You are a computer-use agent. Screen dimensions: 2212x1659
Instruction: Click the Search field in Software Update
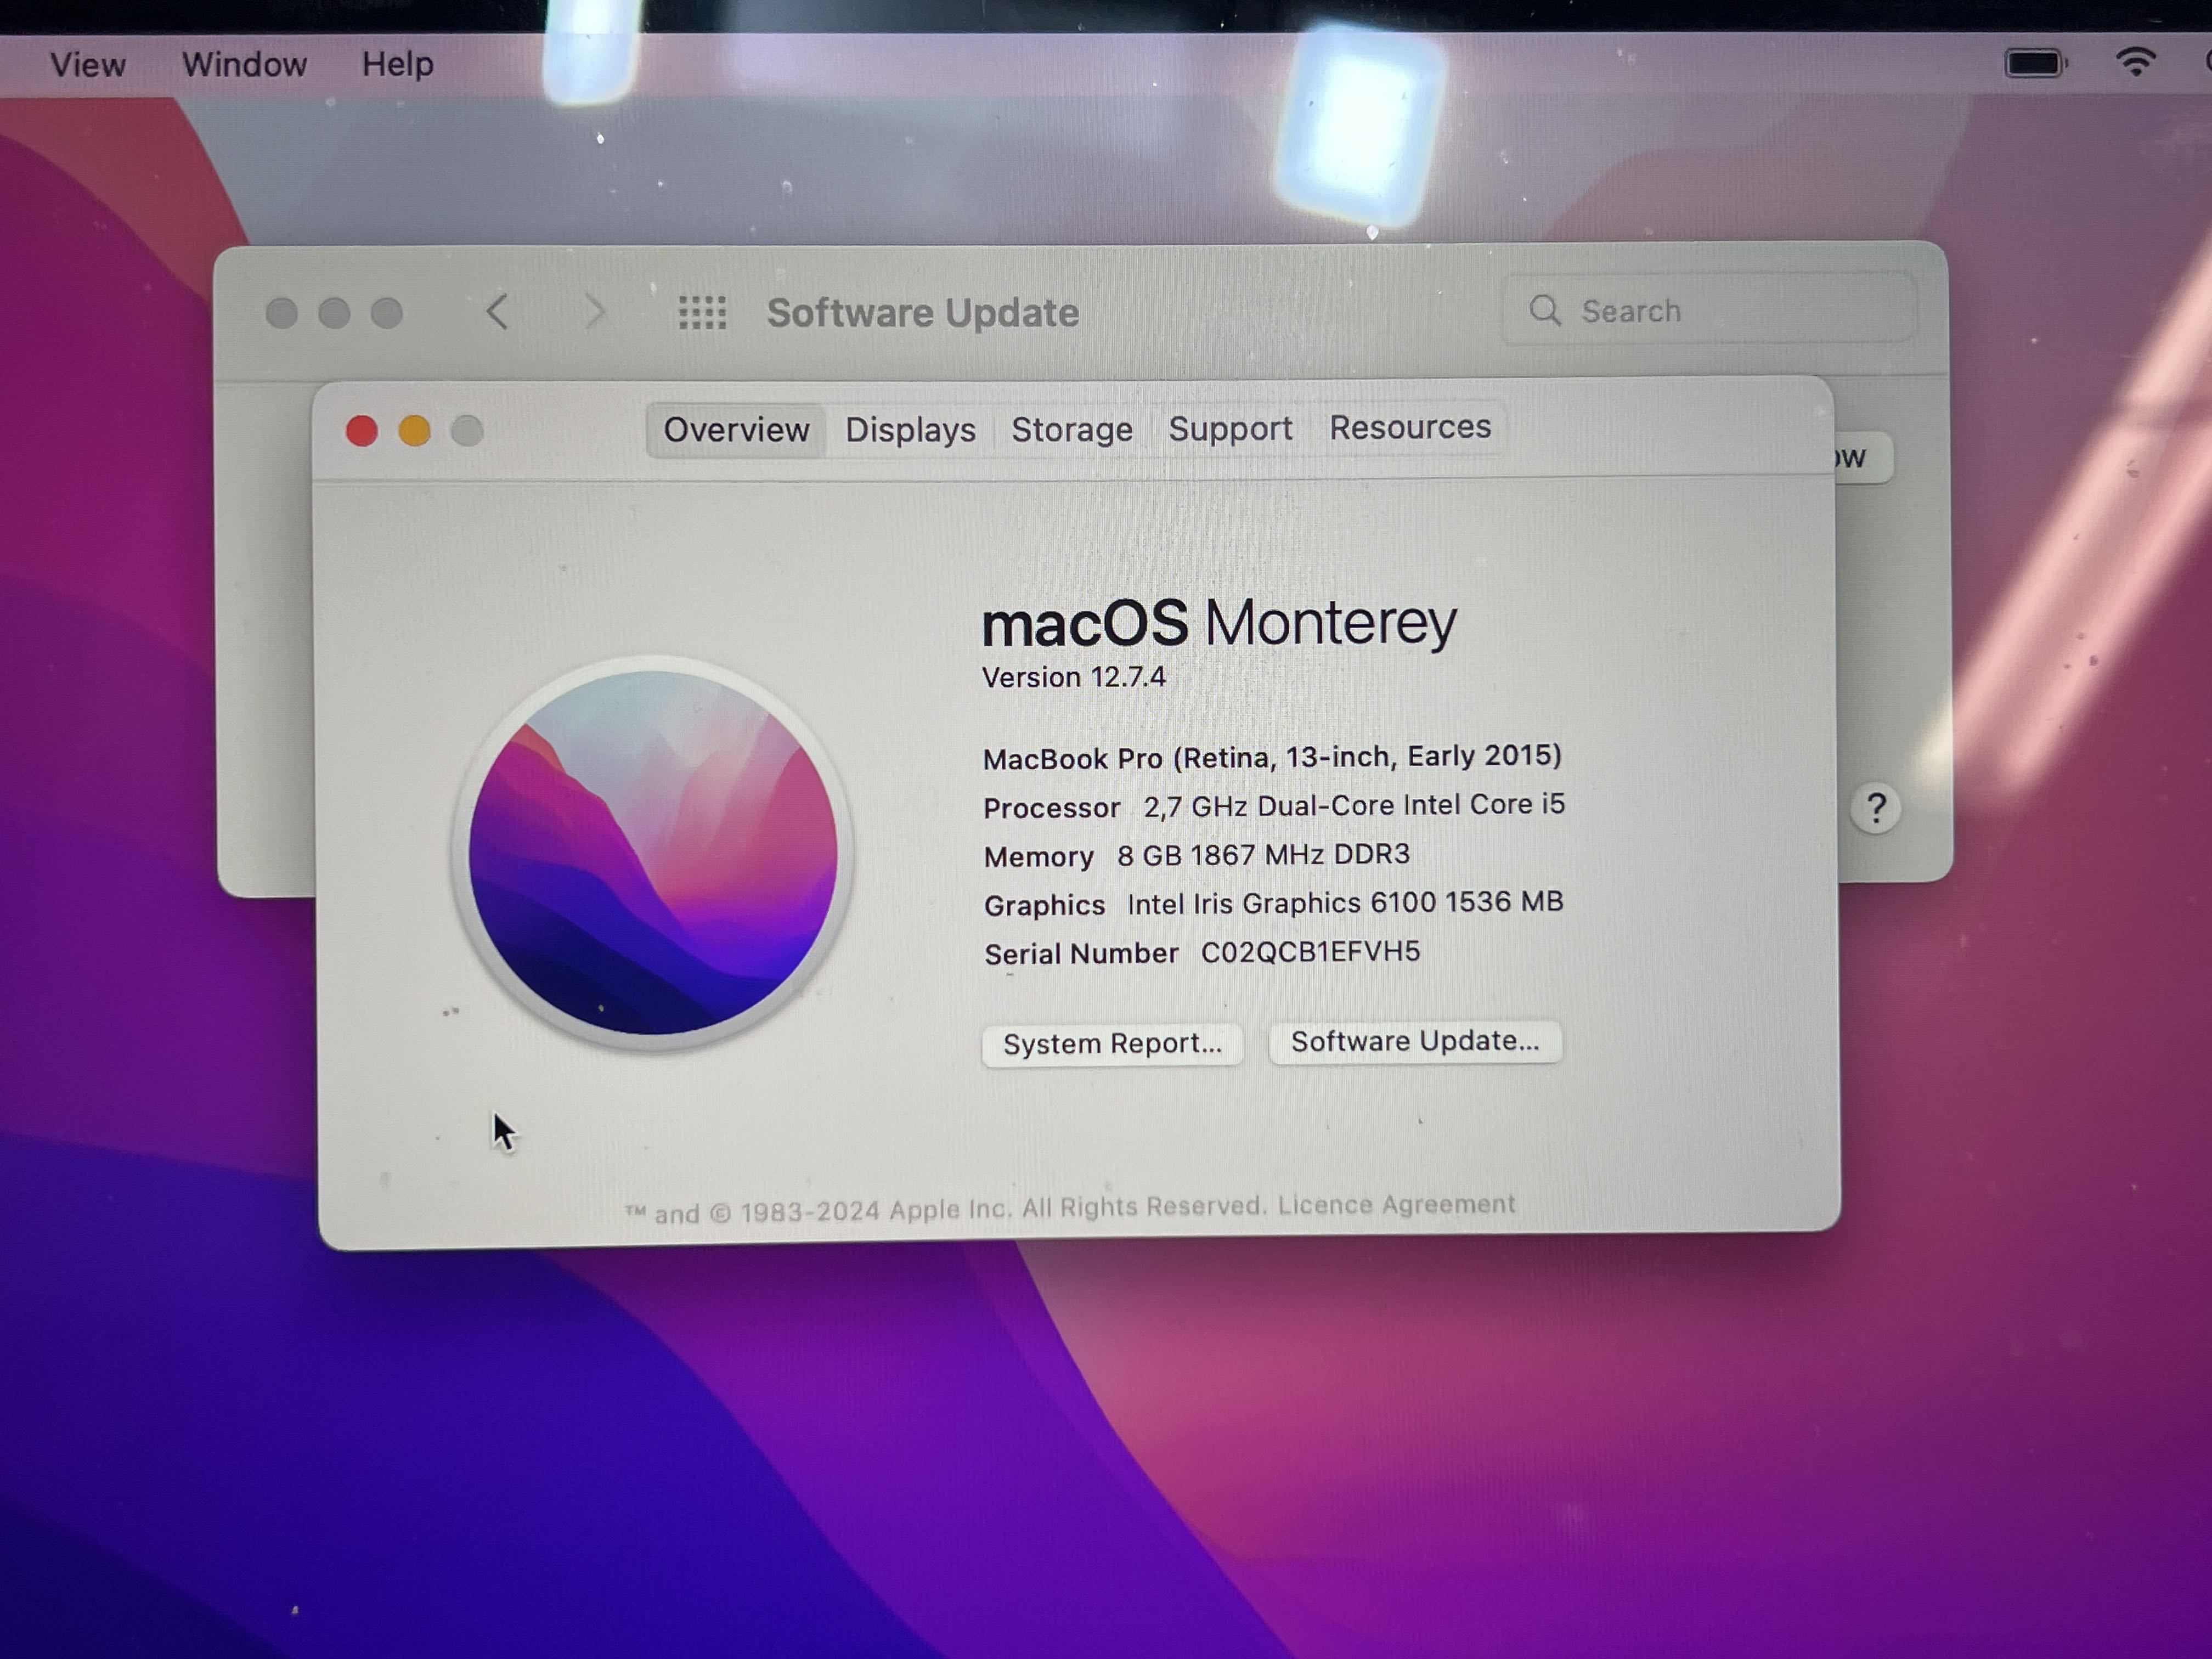pos(1710,310)
